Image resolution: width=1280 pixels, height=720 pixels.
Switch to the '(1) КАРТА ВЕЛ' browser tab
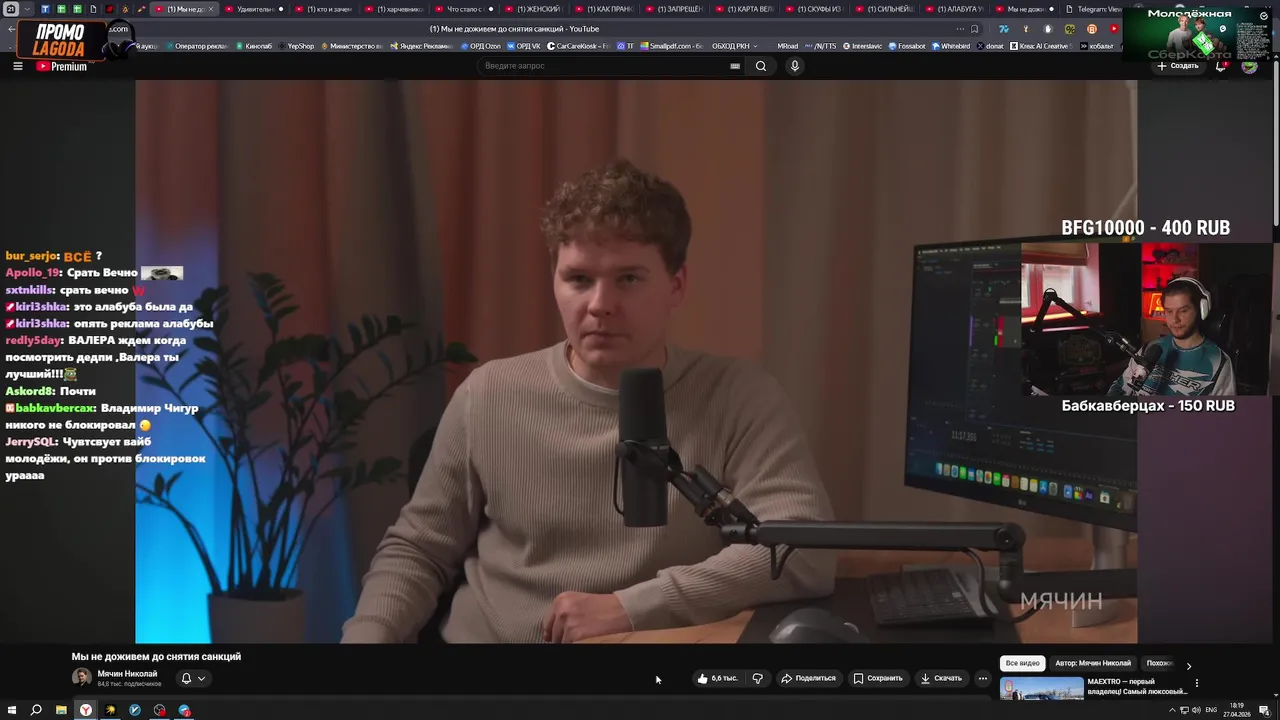click(x=744, y=9)
